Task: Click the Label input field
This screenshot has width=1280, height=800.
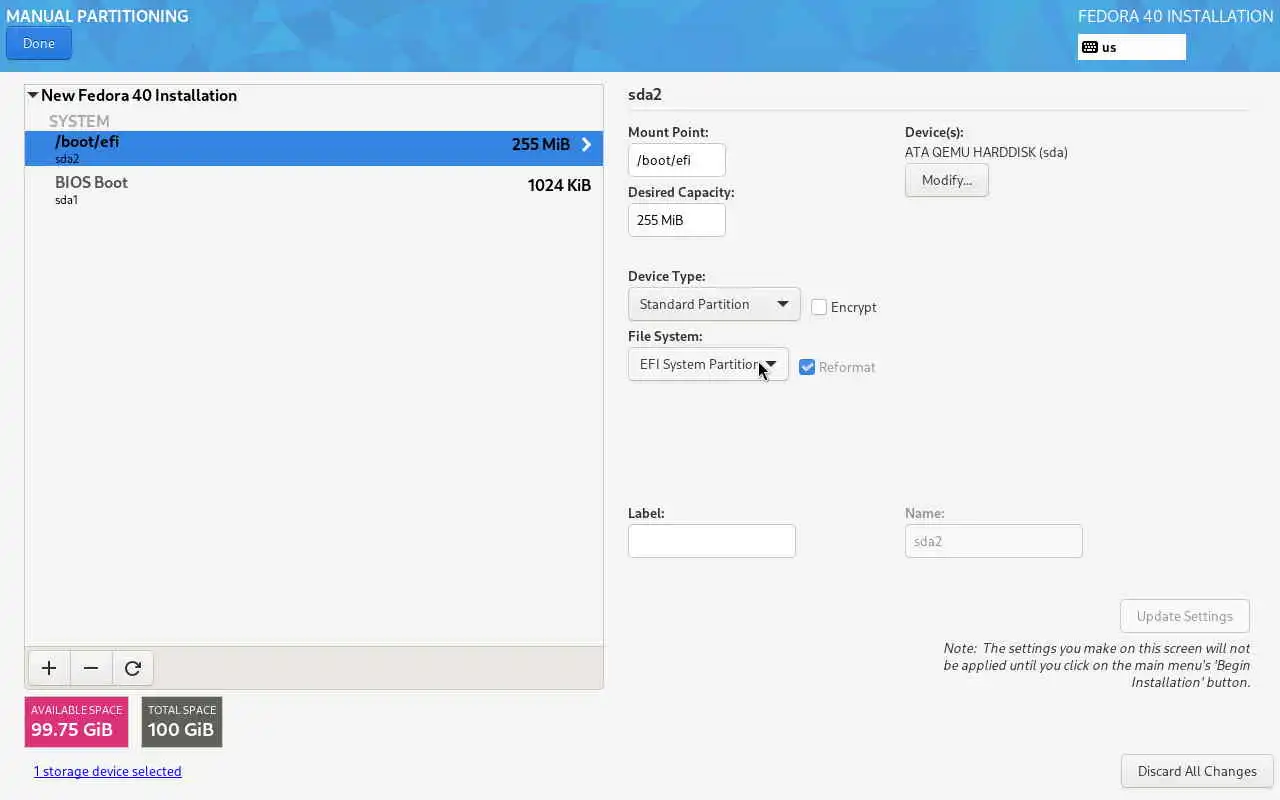Action: (x=712, y=541)
